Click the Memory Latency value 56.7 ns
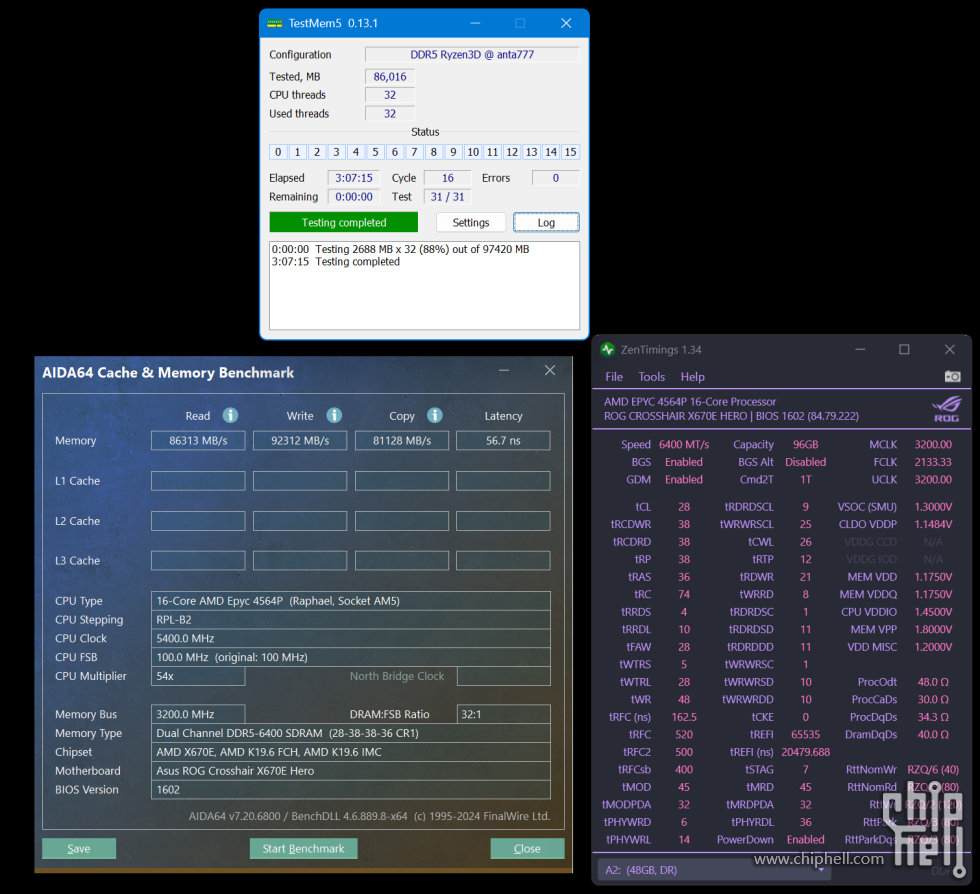Screen dimensions: 980x894 pyautogui.click(x=503, y=440)
